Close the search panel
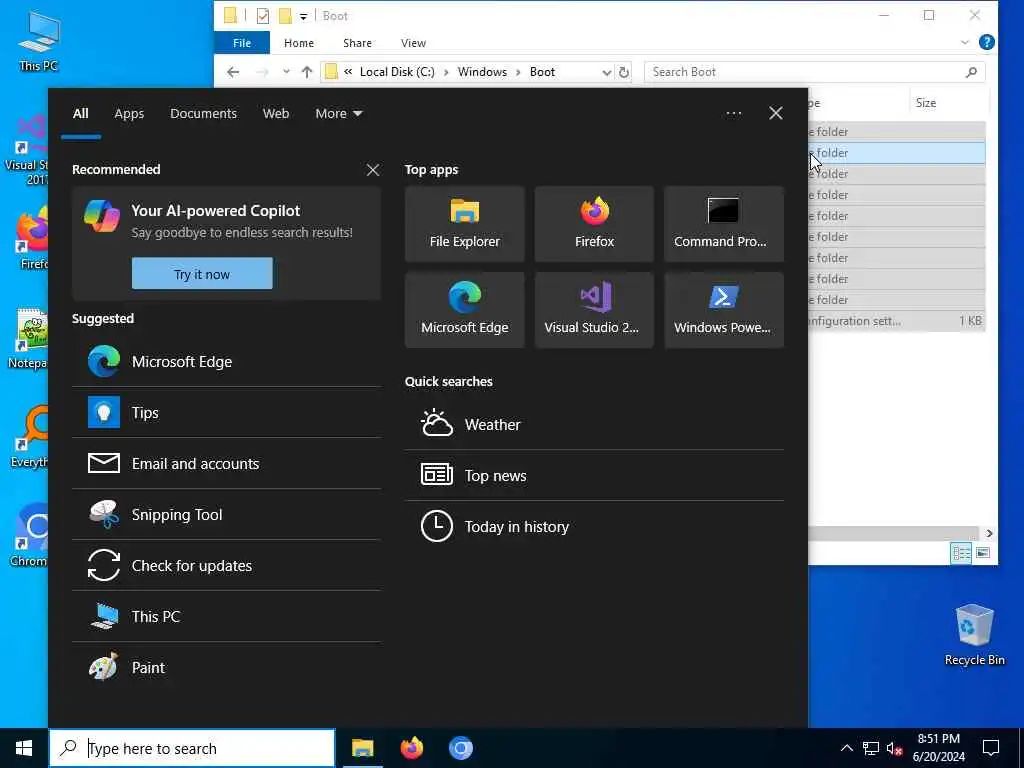This screenshot has height=768, width=1024. click(x=775, y=114)
